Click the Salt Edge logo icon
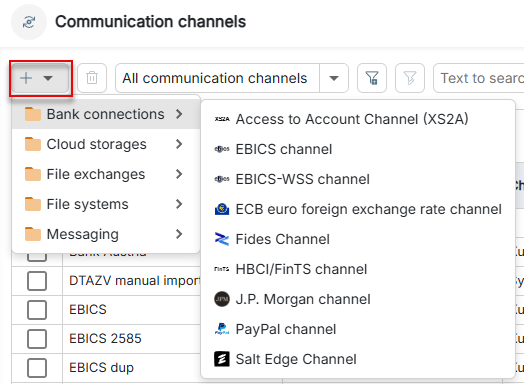Viewport: 524px width, 384px height. tap(222, 359)
